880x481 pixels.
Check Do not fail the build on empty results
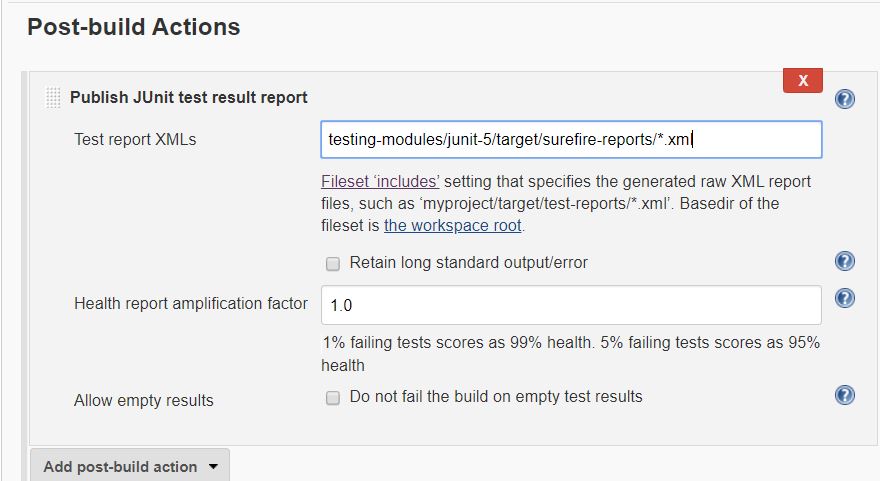tap(333, 398)
